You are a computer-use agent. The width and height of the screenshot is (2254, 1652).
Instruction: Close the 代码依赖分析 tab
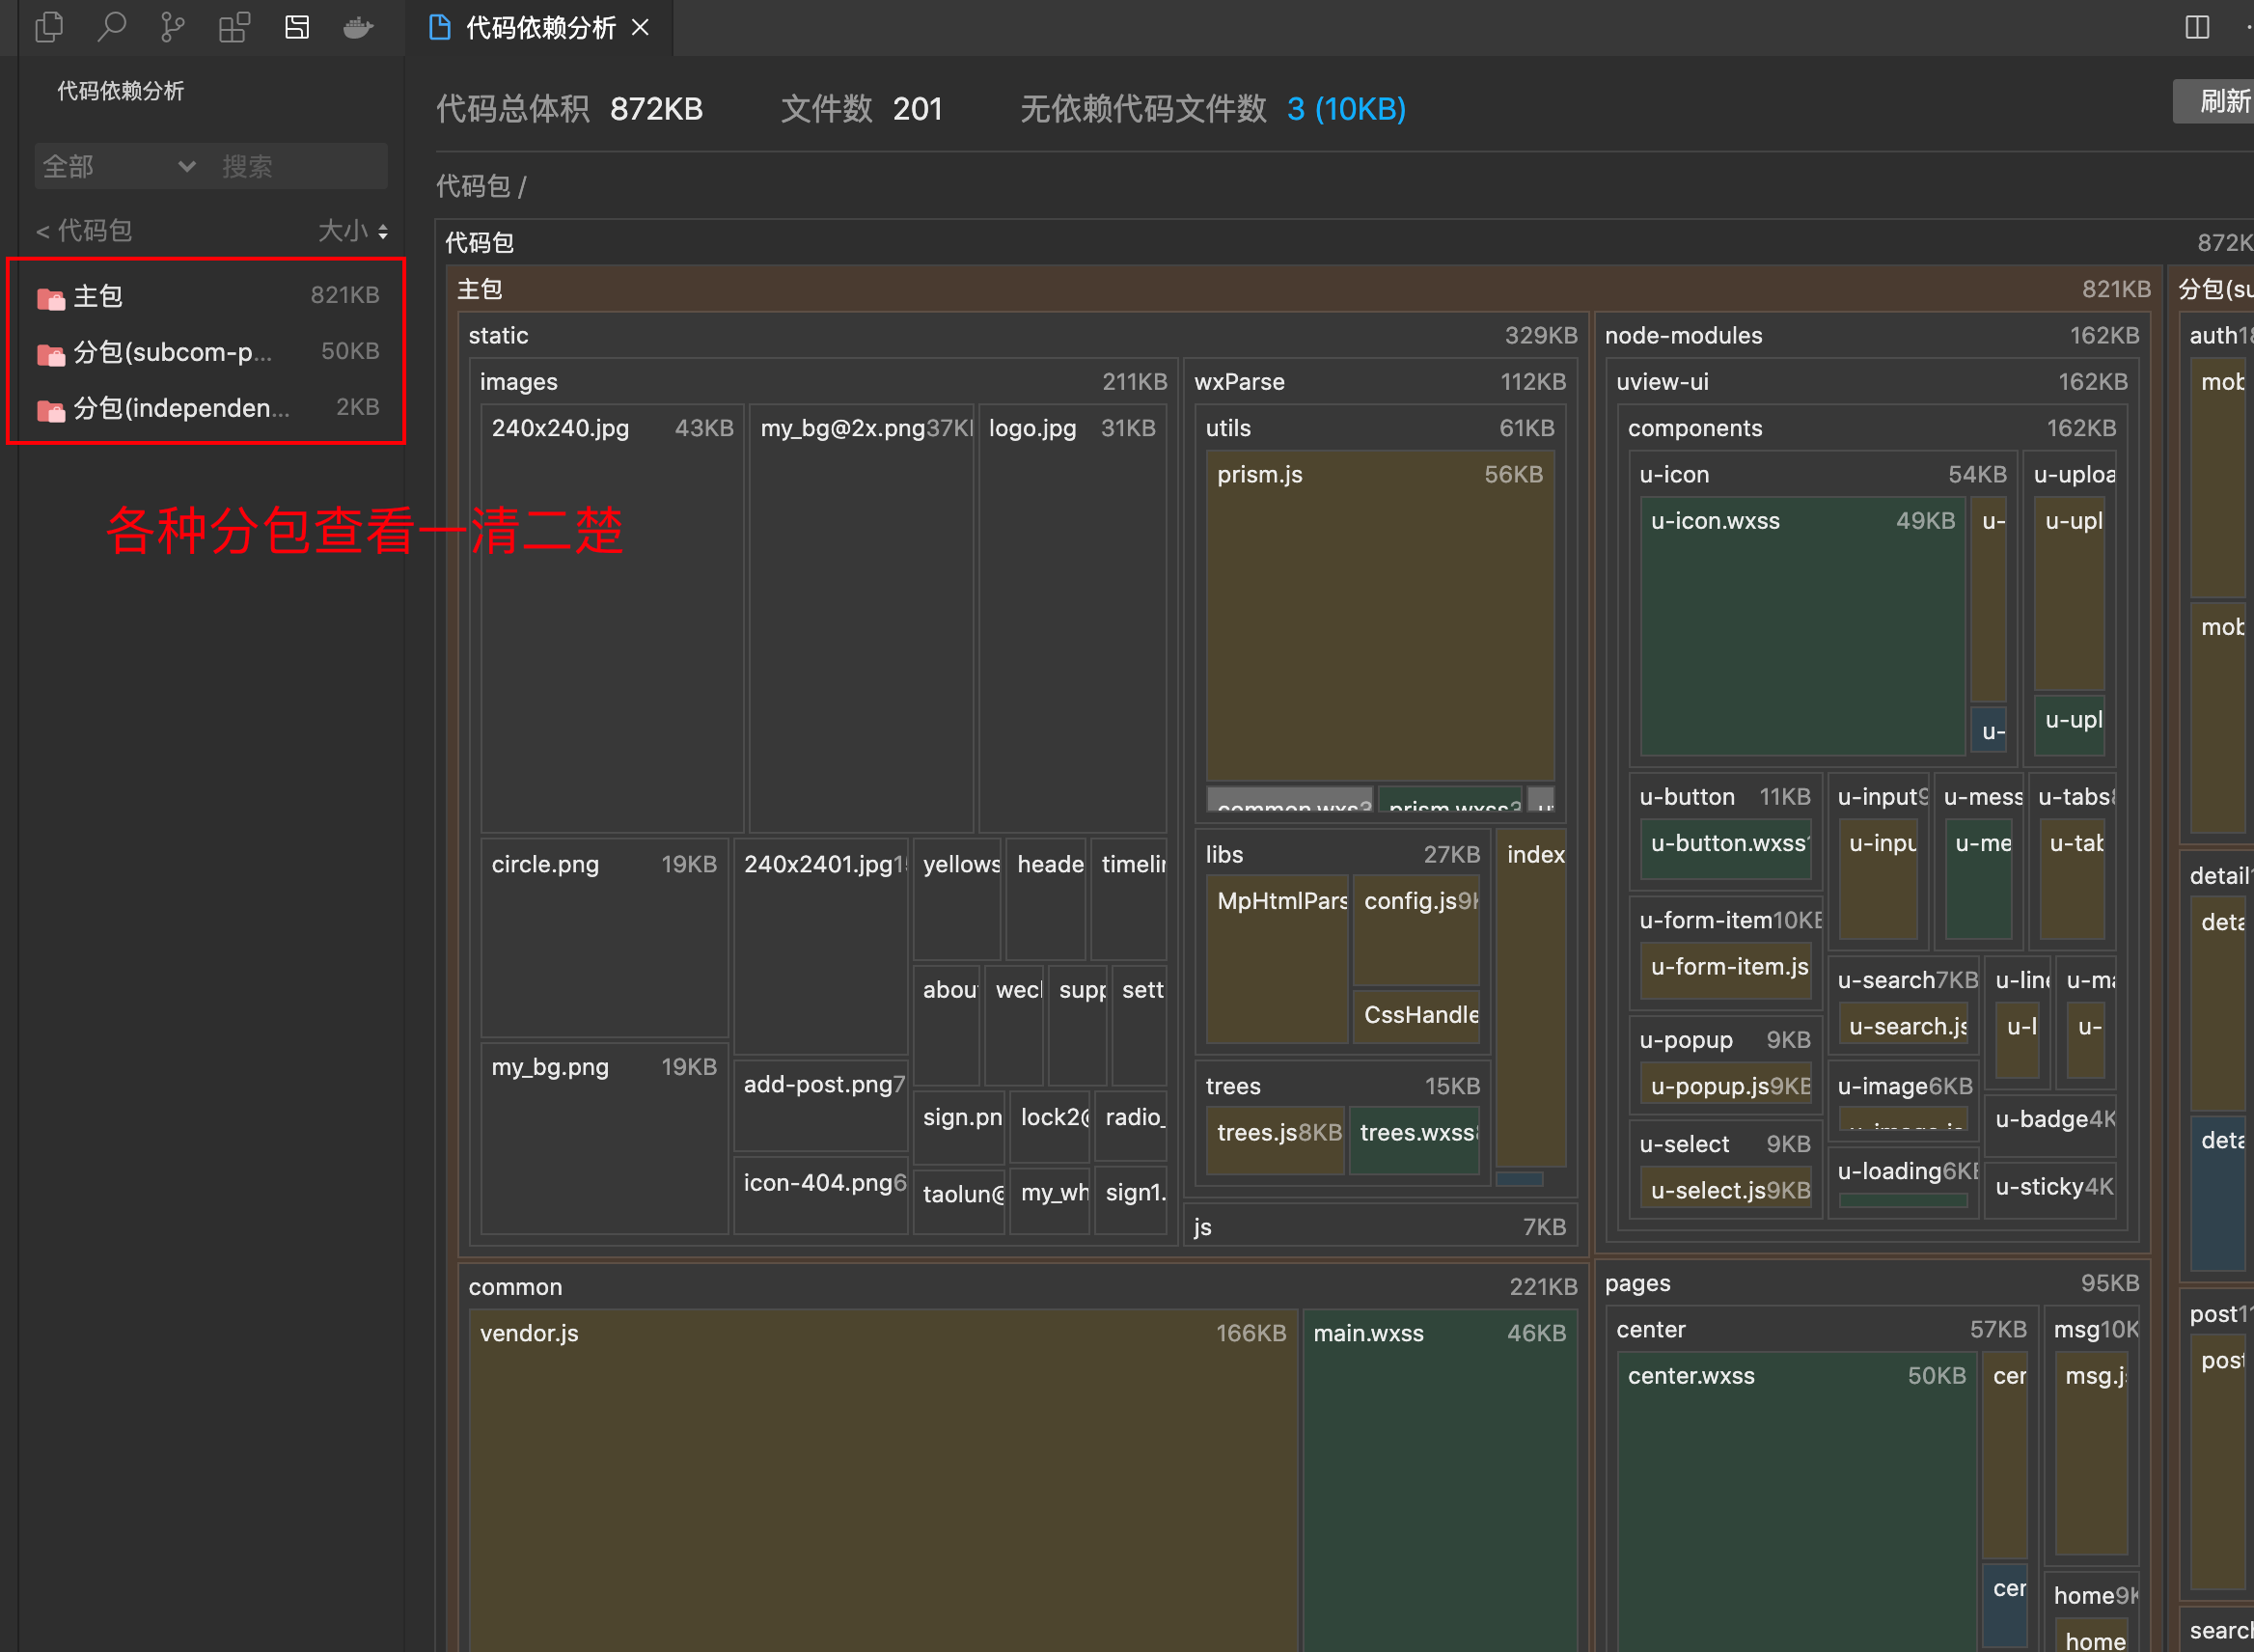click(641, 27)
